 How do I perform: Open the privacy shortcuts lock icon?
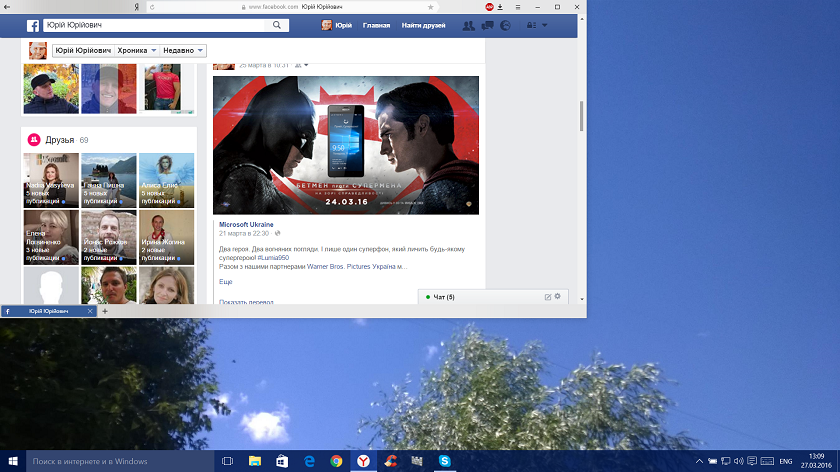pos(531,25)
